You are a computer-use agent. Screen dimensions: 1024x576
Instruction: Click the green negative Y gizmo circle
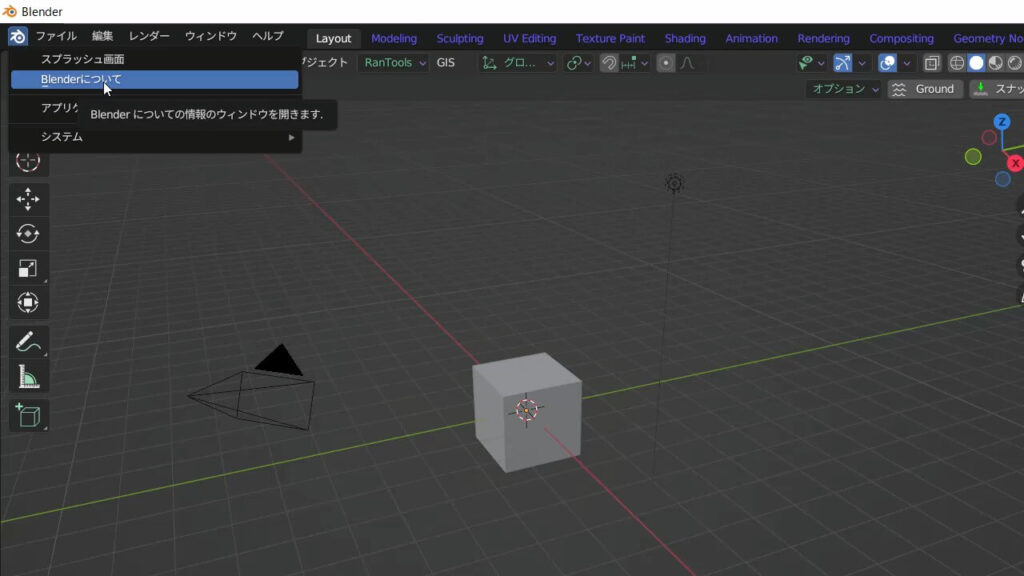pos(973,157)
